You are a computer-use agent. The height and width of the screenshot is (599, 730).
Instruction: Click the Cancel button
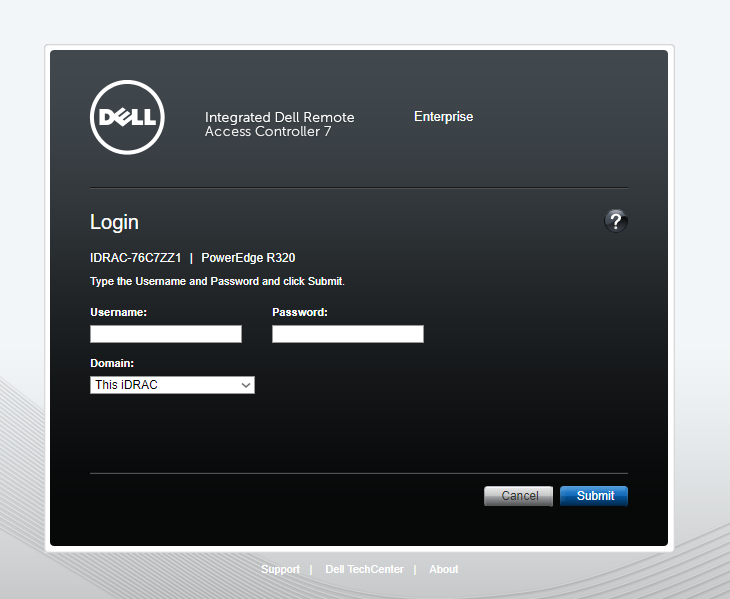click(519, 496)
